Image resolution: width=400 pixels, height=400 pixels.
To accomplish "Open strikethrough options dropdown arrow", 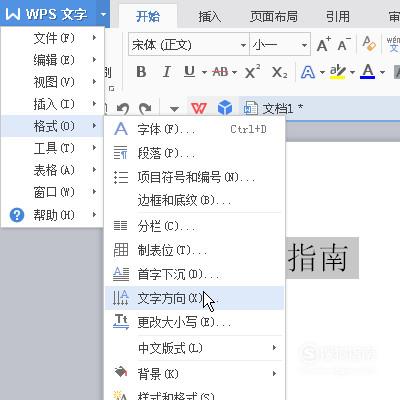I will point(234,72).
